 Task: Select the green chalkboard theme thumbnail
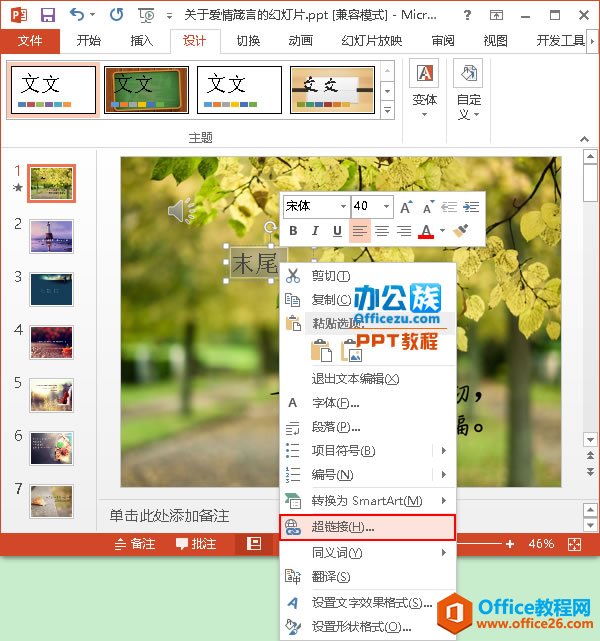coord(146,90)
